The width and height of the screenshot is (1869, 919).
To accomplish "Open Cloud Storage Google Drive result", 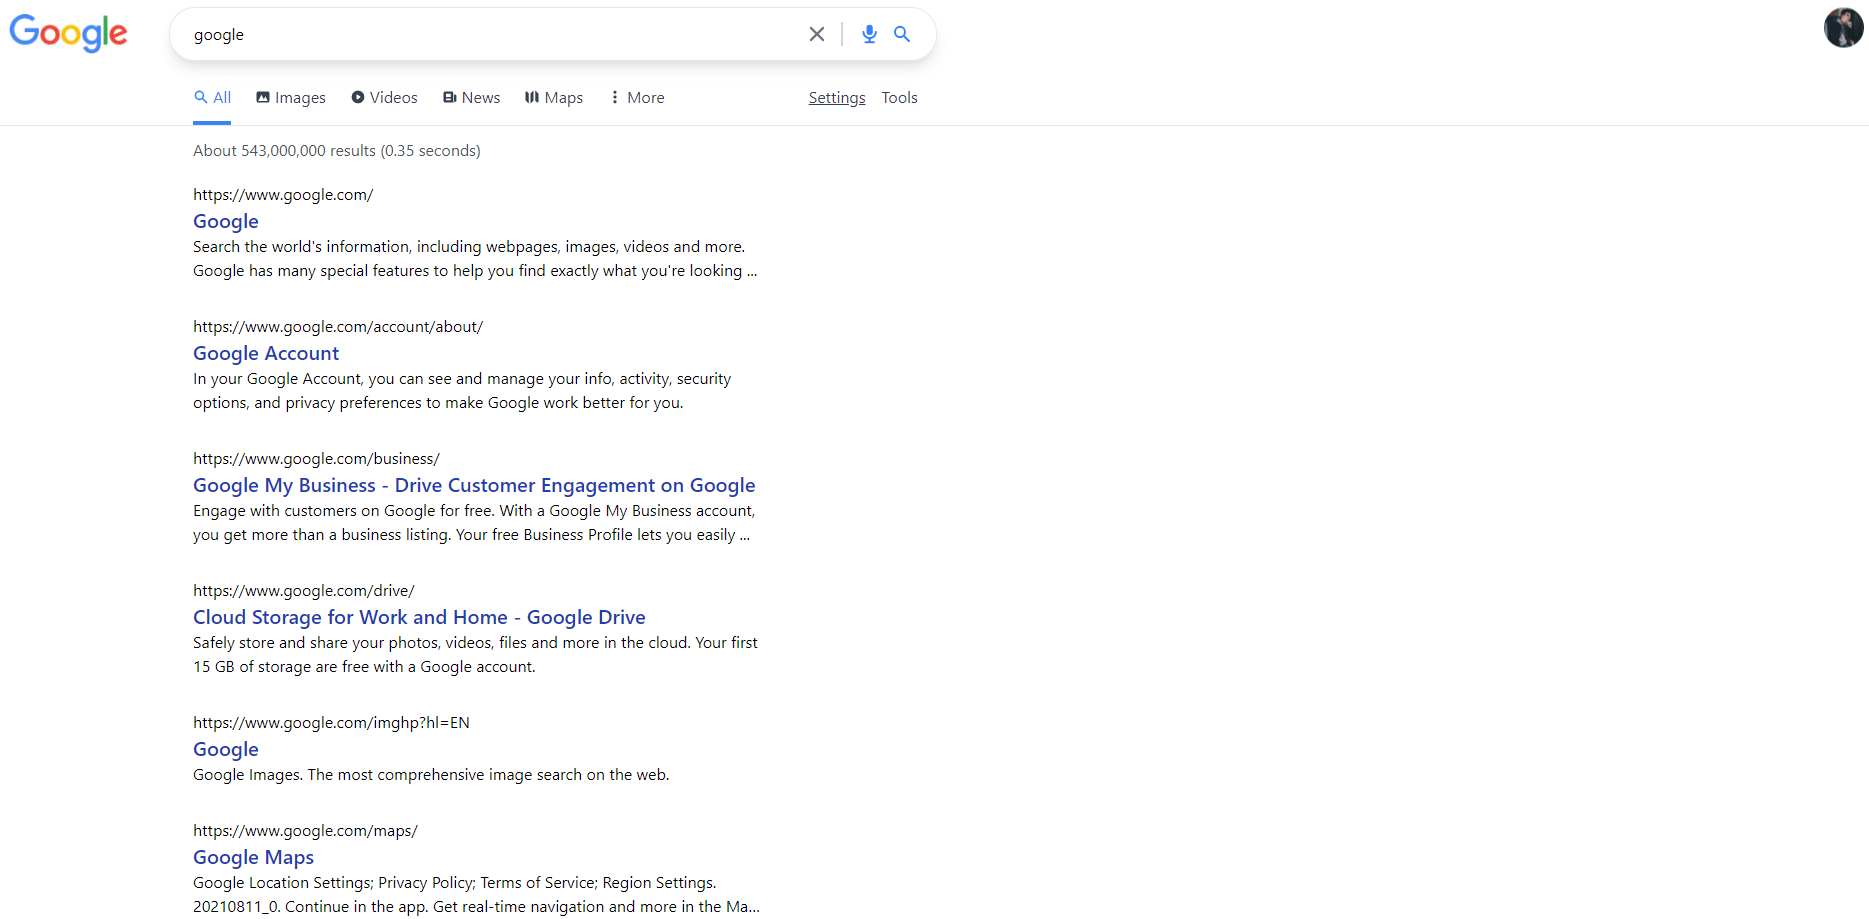I will 419,617.
